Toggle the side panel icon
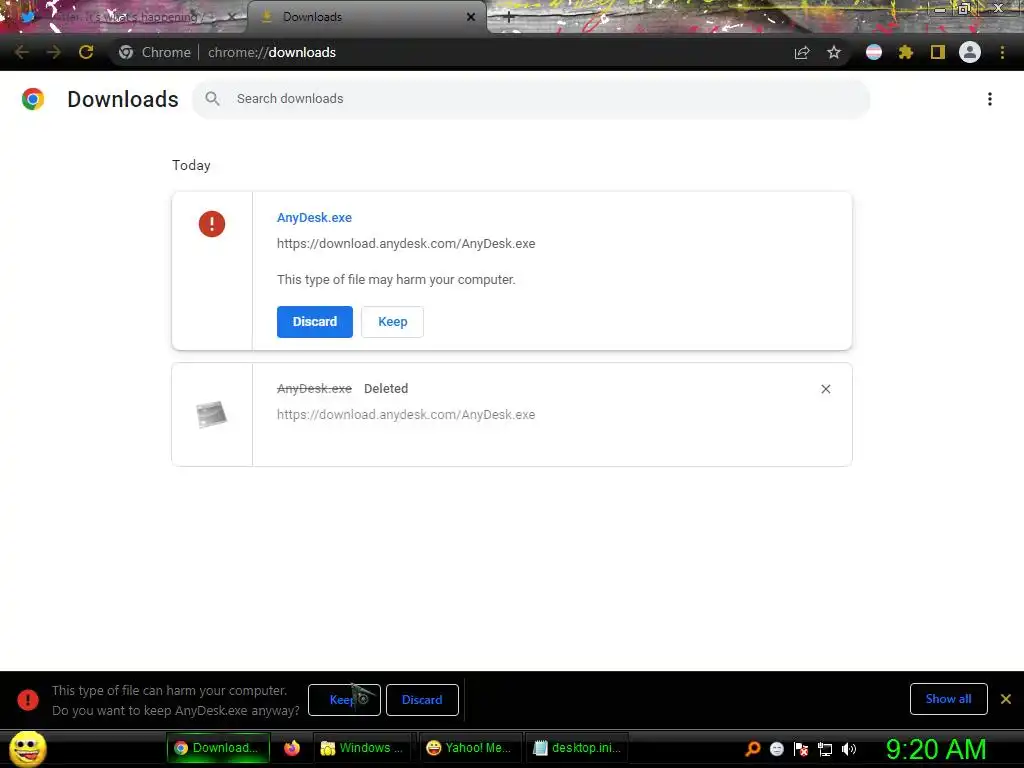 pos(938,52)
